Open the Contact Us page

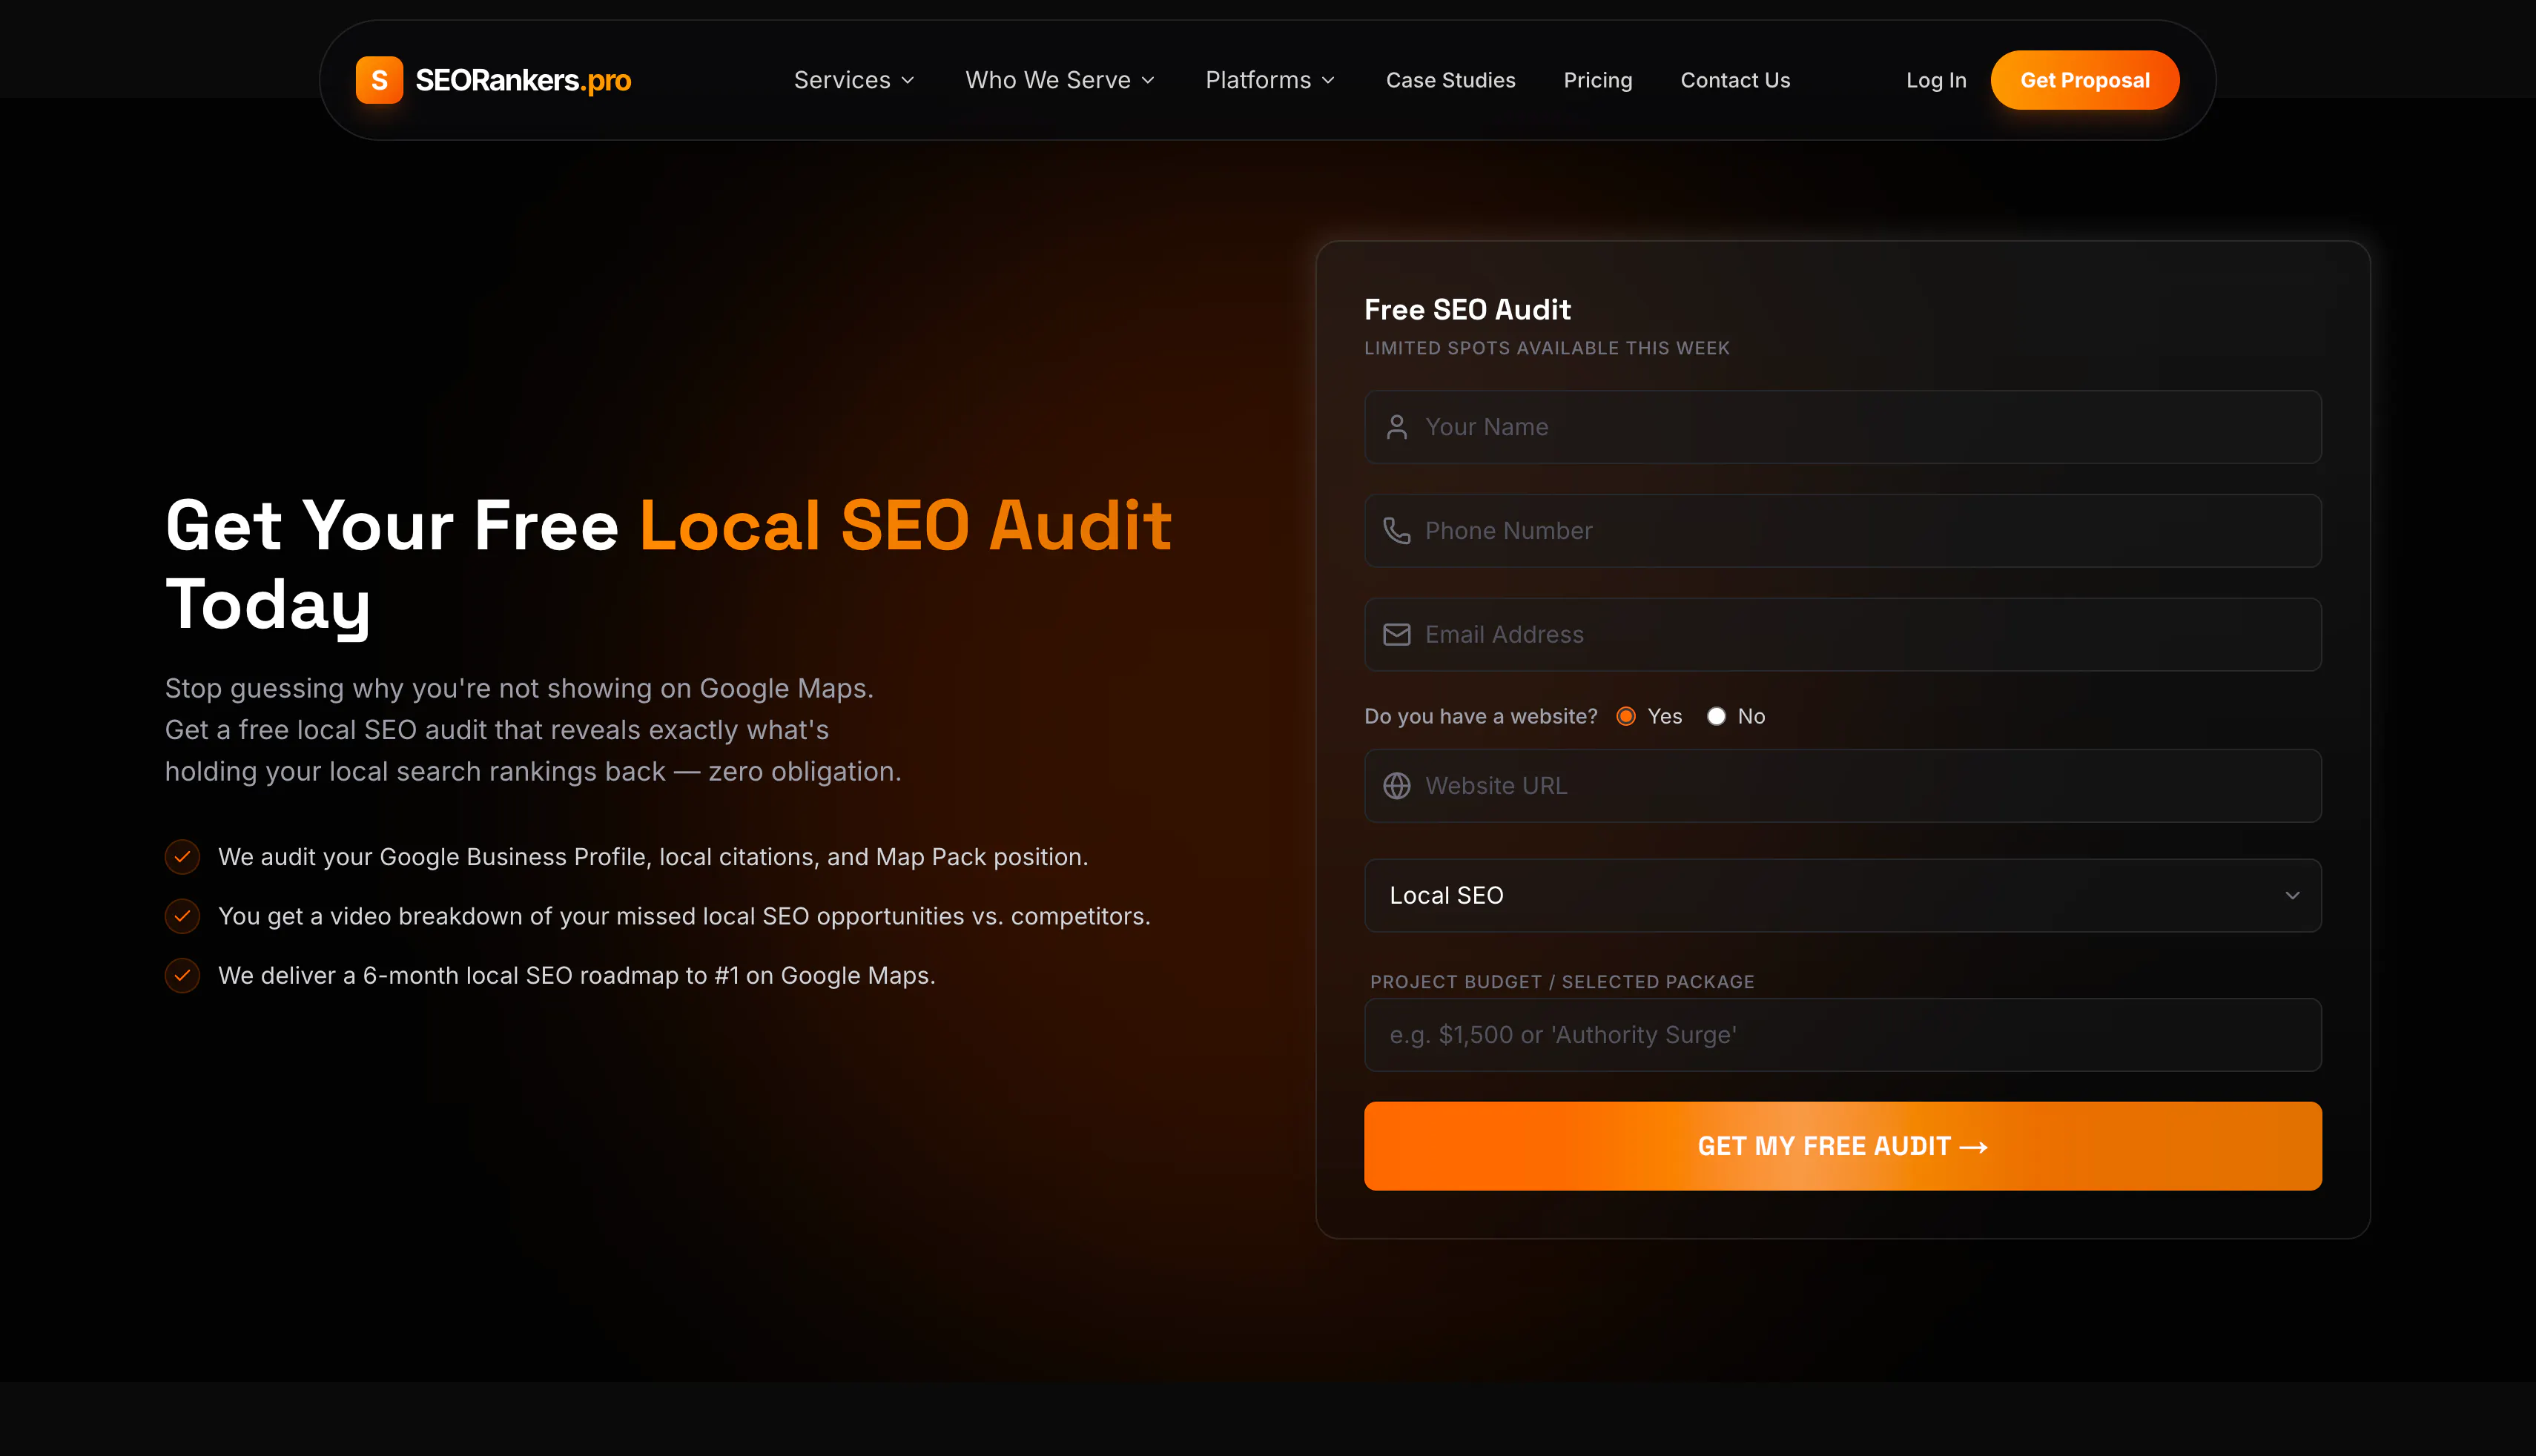pos(1735,80)
